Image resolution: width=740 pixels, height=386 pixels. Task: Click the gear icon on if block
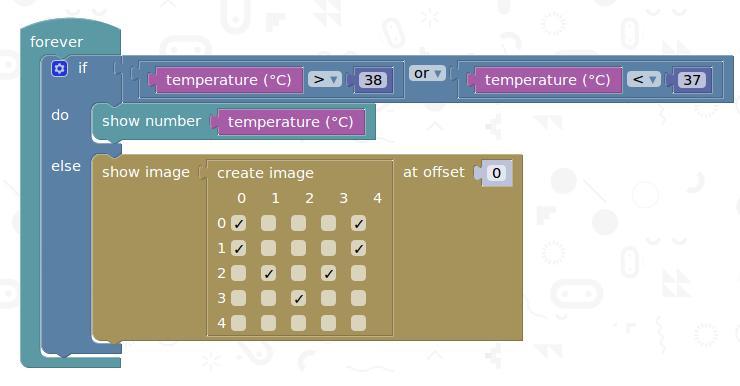pyautogui.click(x=59, y=68)
